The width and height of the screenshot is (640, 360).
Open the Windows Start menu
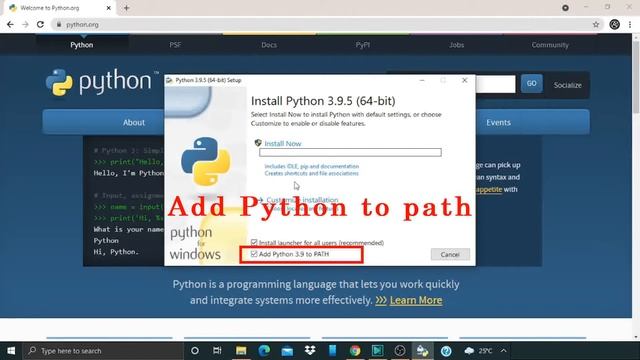tap(11, 351)
